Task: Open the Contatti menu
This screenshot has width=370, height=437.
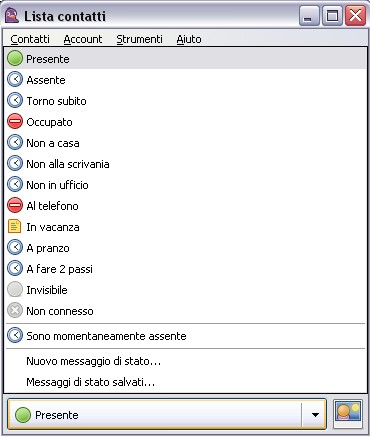Action: [x=30, y=39]
